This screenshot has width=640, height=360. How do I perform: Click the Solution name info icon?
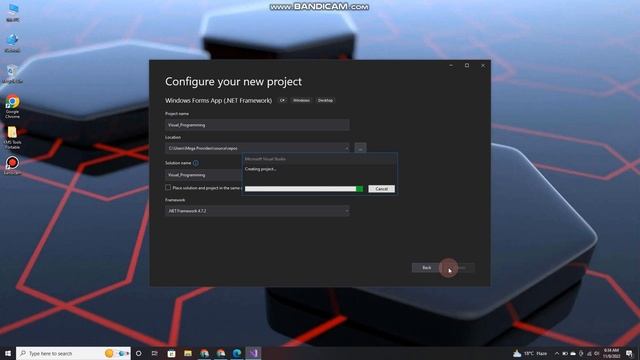pos(196,163)
